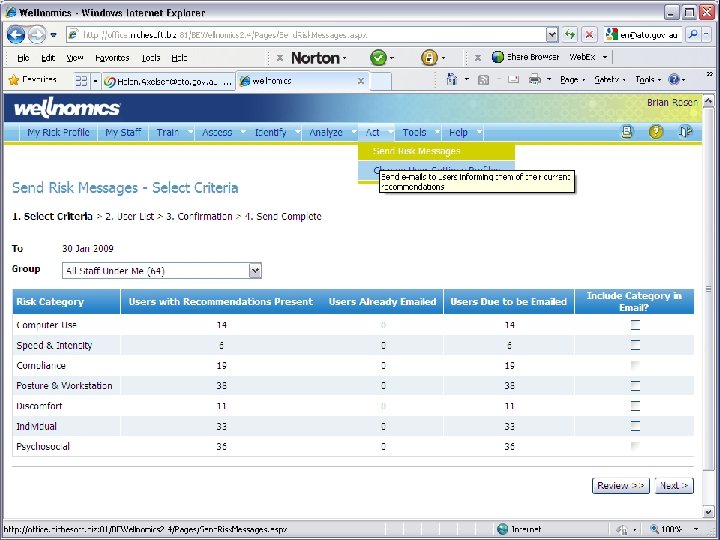Check Include Category for Speed & Intensity

pyautogui.click(x=635, y=345)
